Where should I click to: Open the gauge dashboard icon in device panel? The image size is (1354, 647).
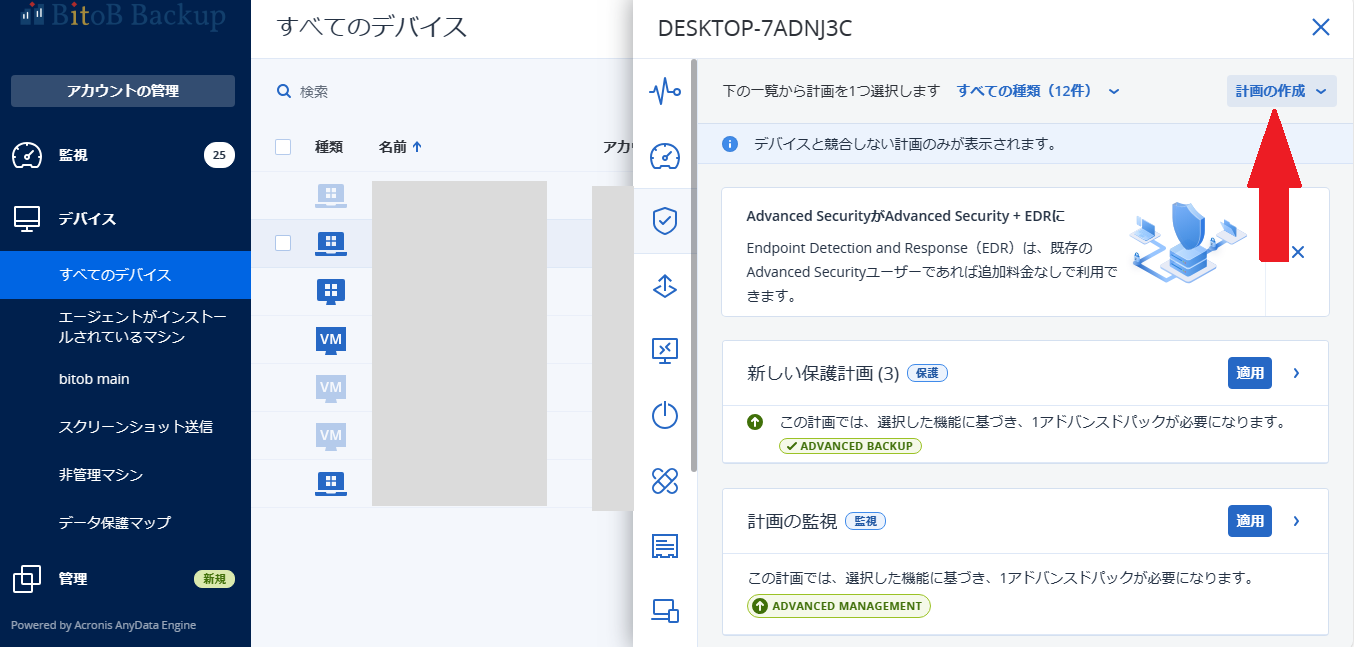click(x=665, y=156)
